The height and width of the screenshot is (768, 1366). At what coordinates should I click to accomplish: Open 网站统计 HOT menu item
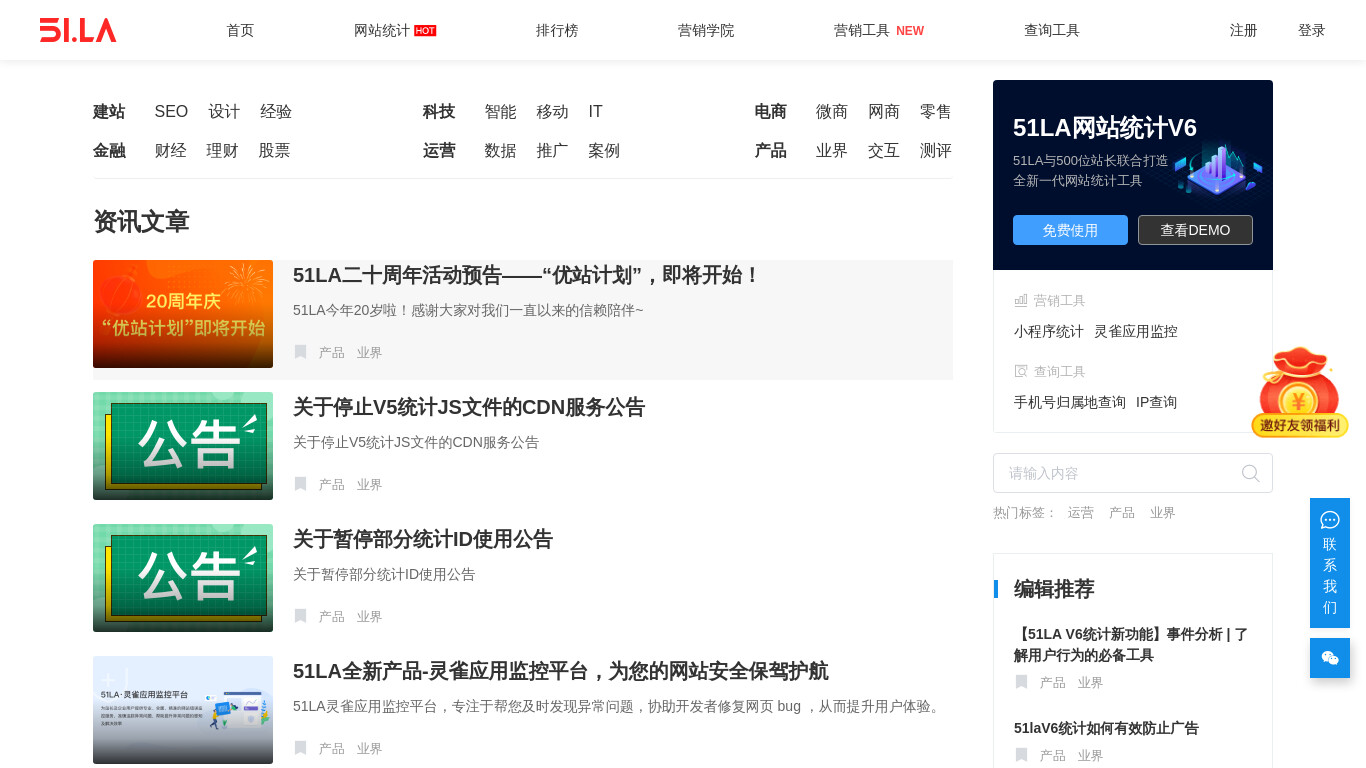[395, 30]
